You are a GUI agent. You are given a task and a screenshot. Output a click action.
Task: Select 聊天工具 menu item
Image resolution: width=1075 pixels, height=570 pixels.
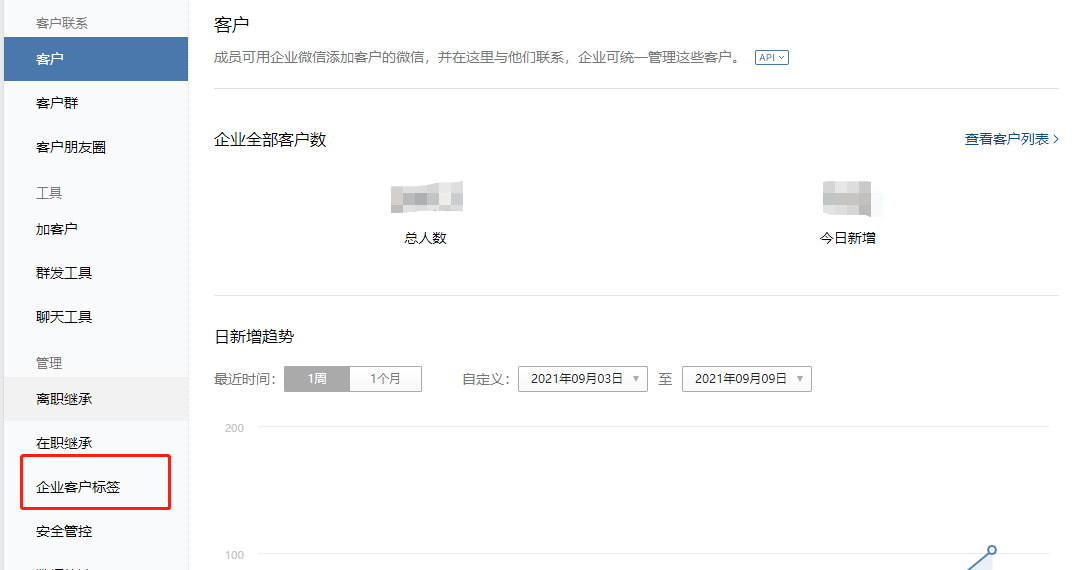(64, 317)
